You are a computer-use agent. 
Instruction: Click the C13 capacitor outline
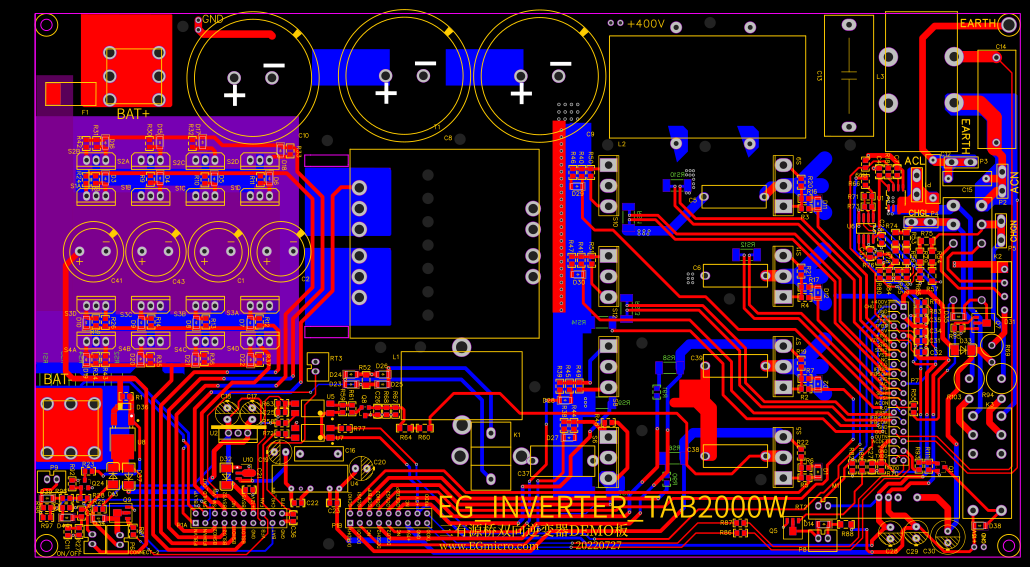(849, 76)
